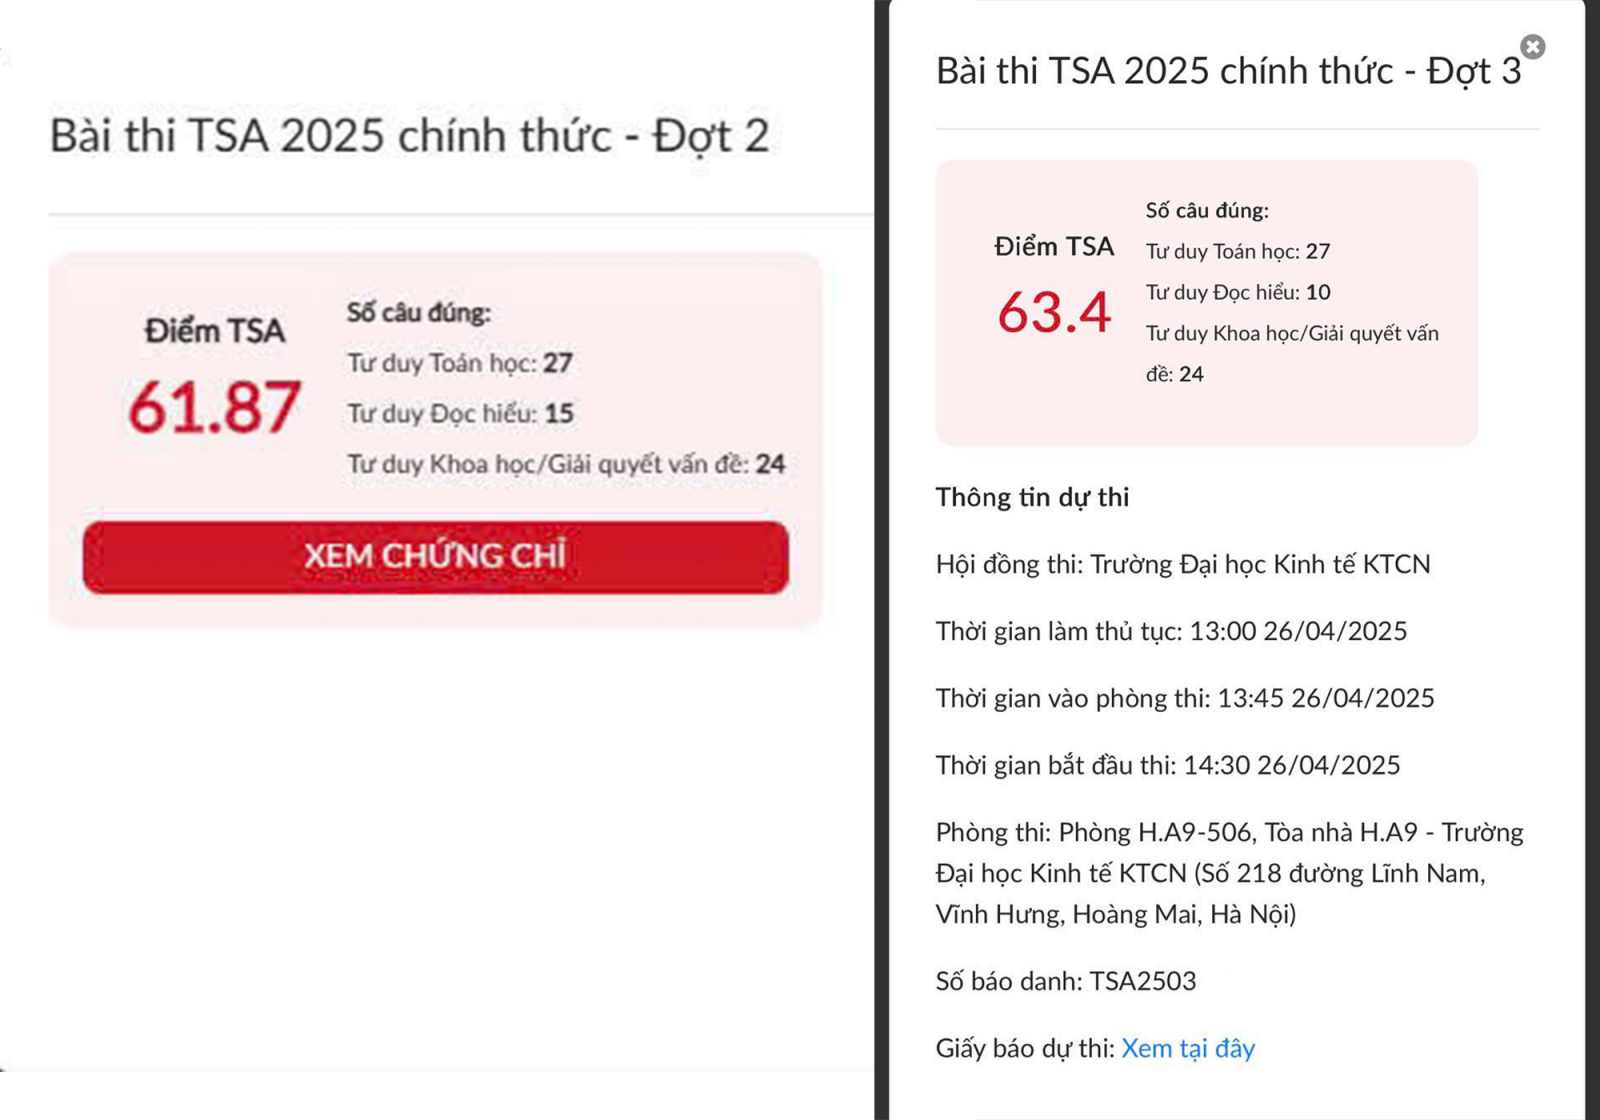The width and height of the screenshot is (1600, 1120).
Task: Close the Đợt 3 result popup
Action: pos(1532,46)
